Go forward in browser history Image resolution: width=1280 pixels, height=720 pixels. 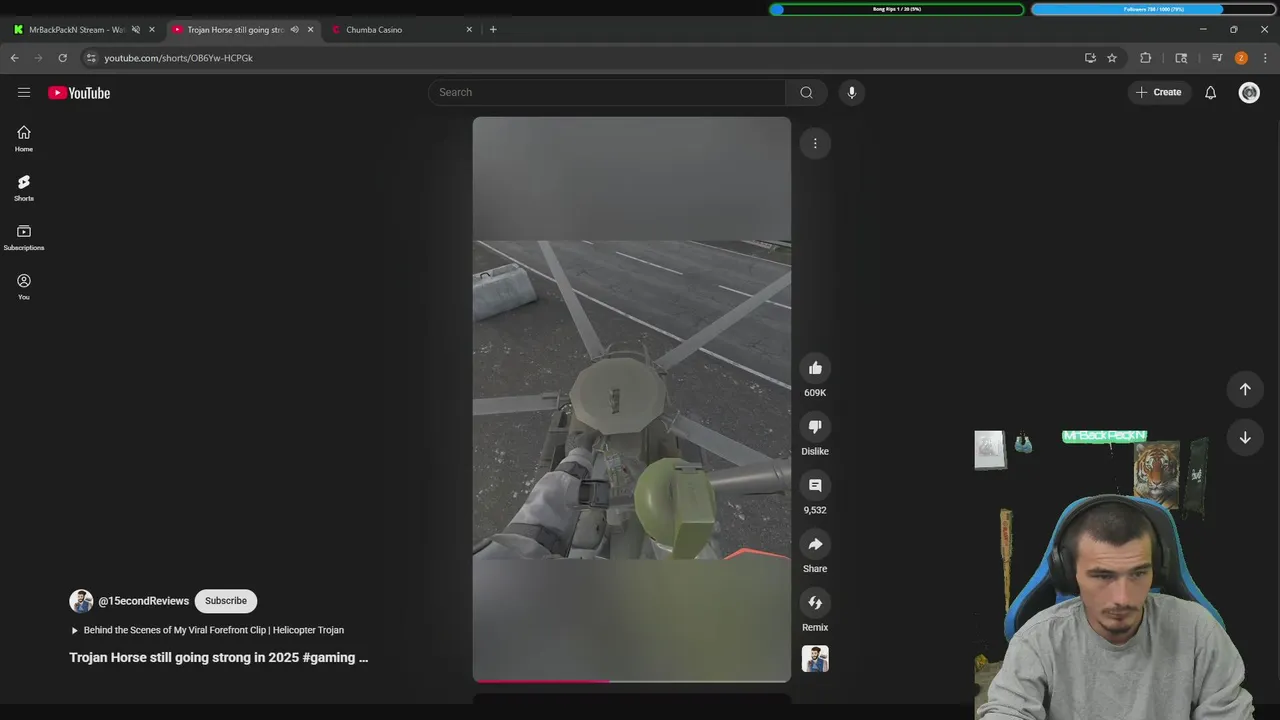pyautogui.click(x=39, y=58)
